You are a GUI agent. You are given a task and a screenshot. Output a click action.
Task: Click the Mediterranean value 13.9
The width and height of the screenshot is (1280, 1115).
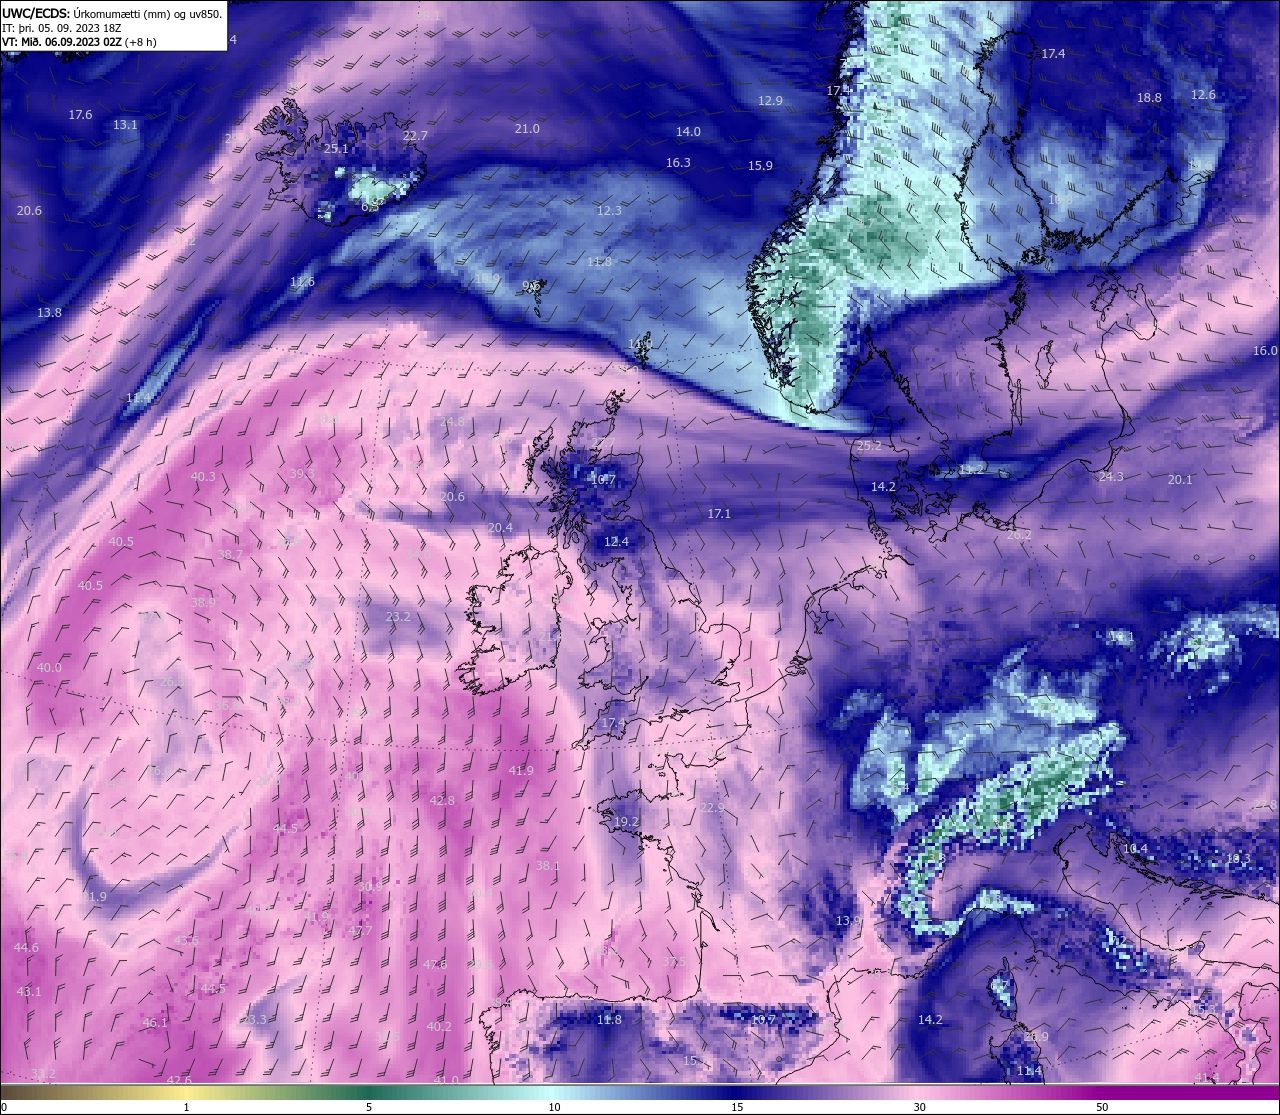(848, 921)
